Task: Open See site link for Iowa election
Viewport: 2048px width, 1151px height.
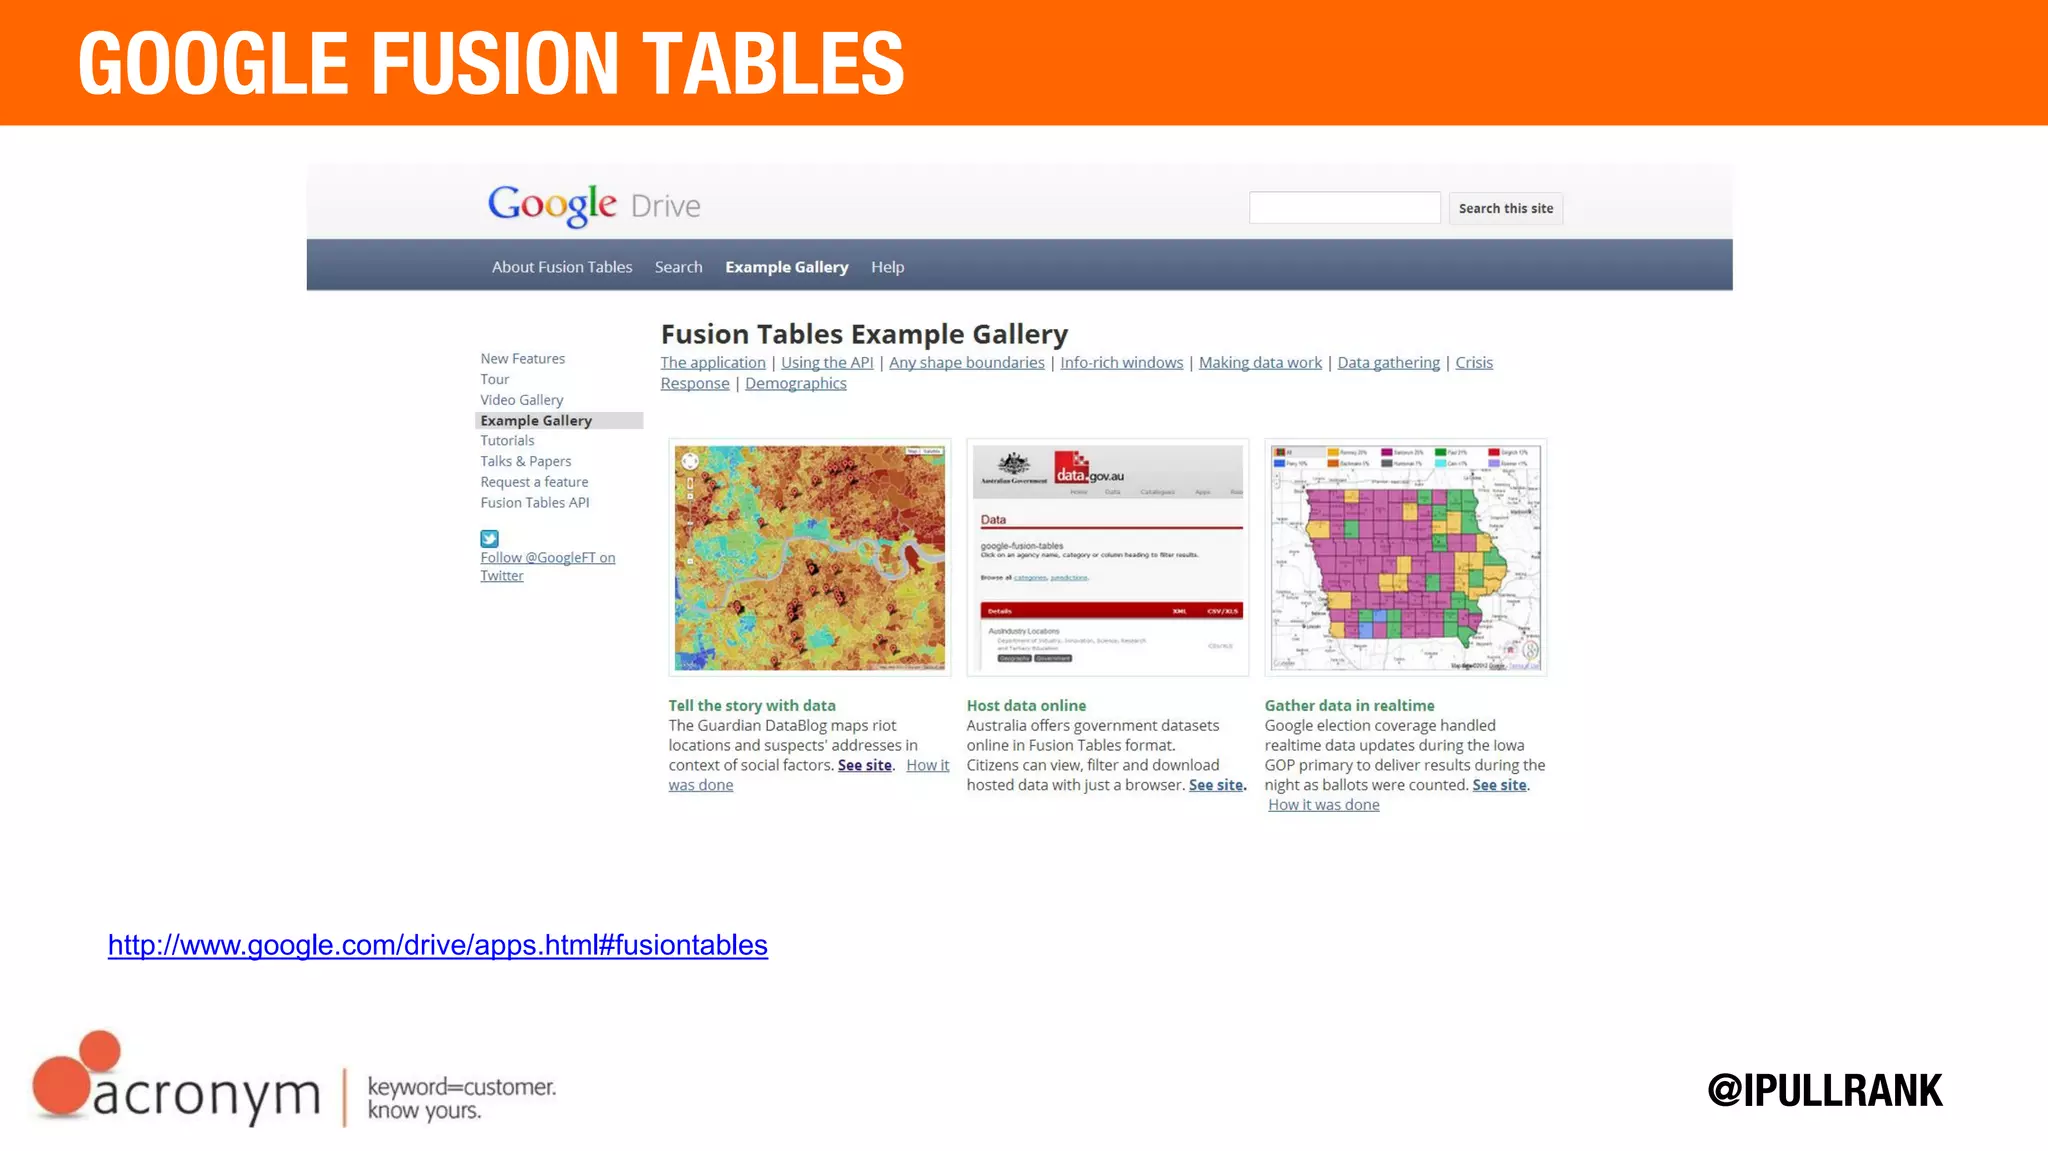Action: (x=1499, y=785)
